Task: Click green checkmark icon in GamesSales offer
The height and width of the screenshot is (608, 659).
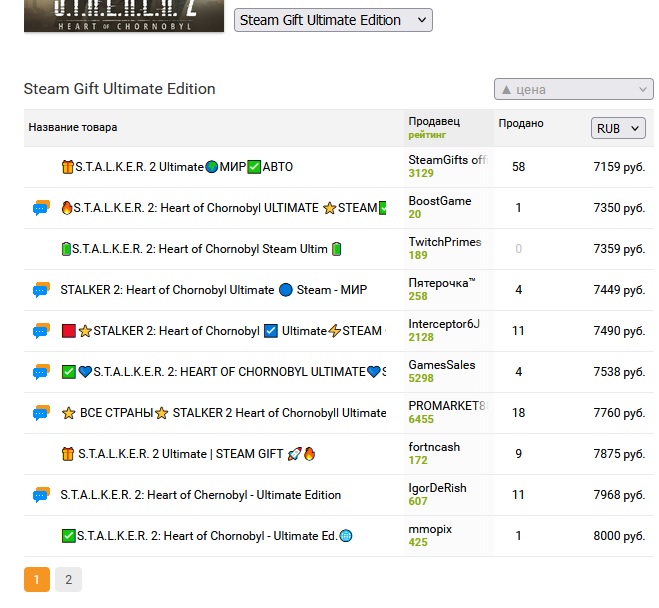Action: [x=69, y=372]
